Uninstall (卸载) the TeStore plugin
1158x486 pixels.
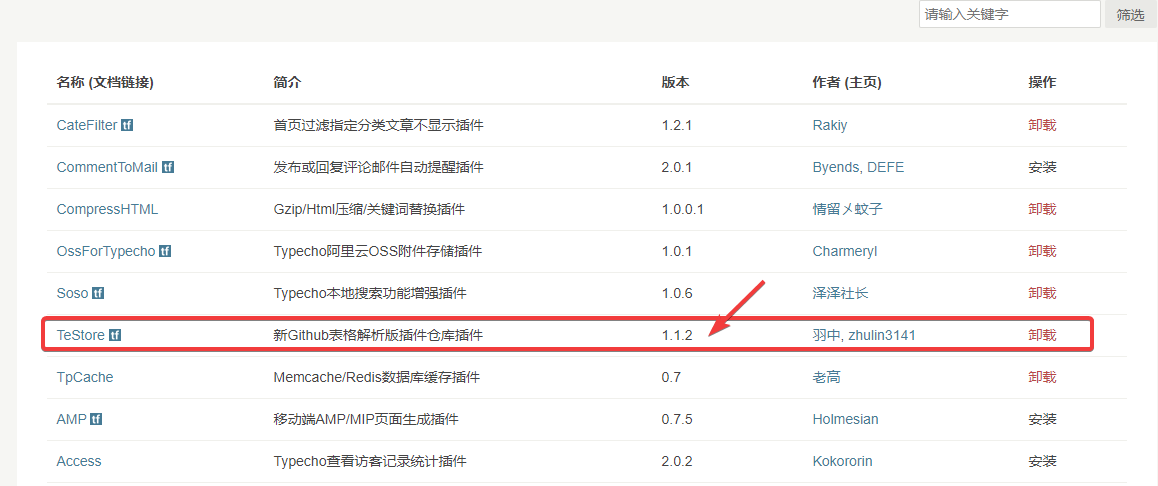click(x=1042, y=335)
